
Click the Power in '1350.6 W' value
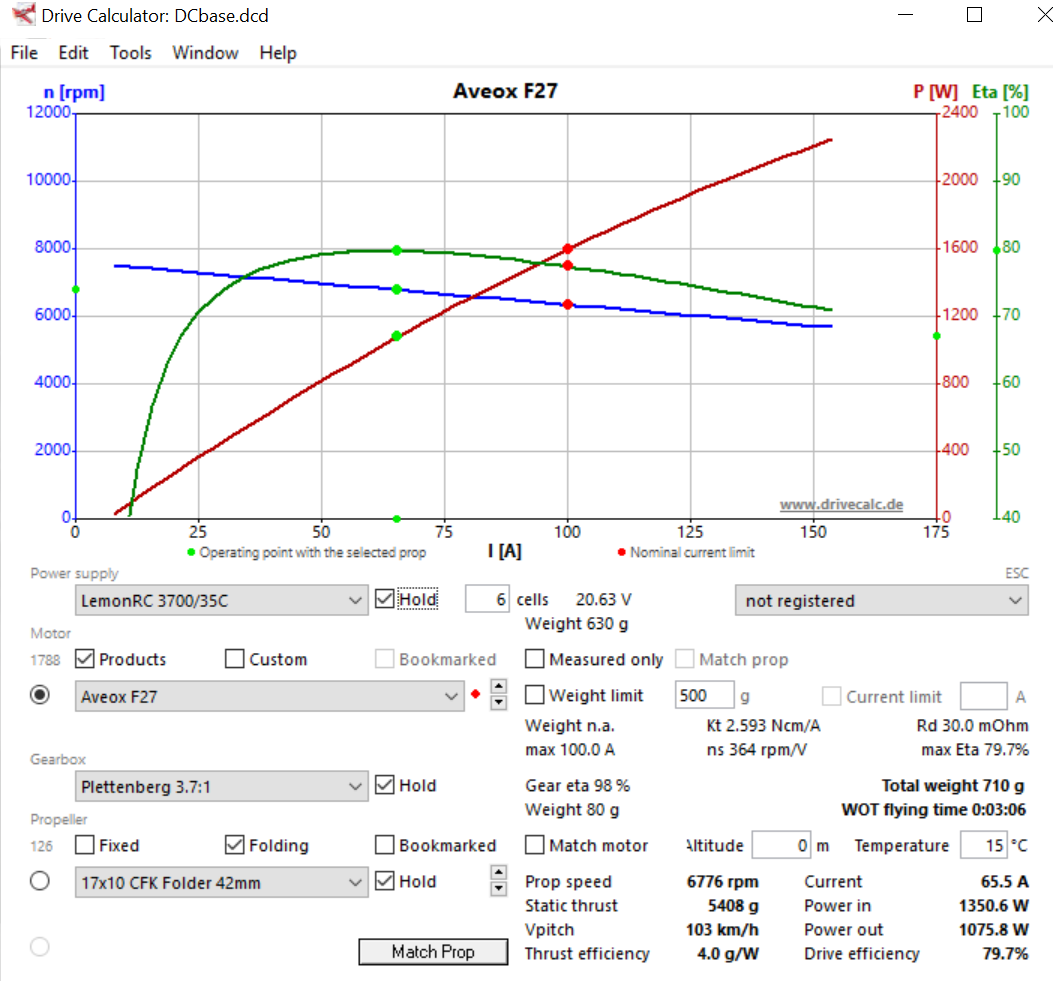point(993,905)
